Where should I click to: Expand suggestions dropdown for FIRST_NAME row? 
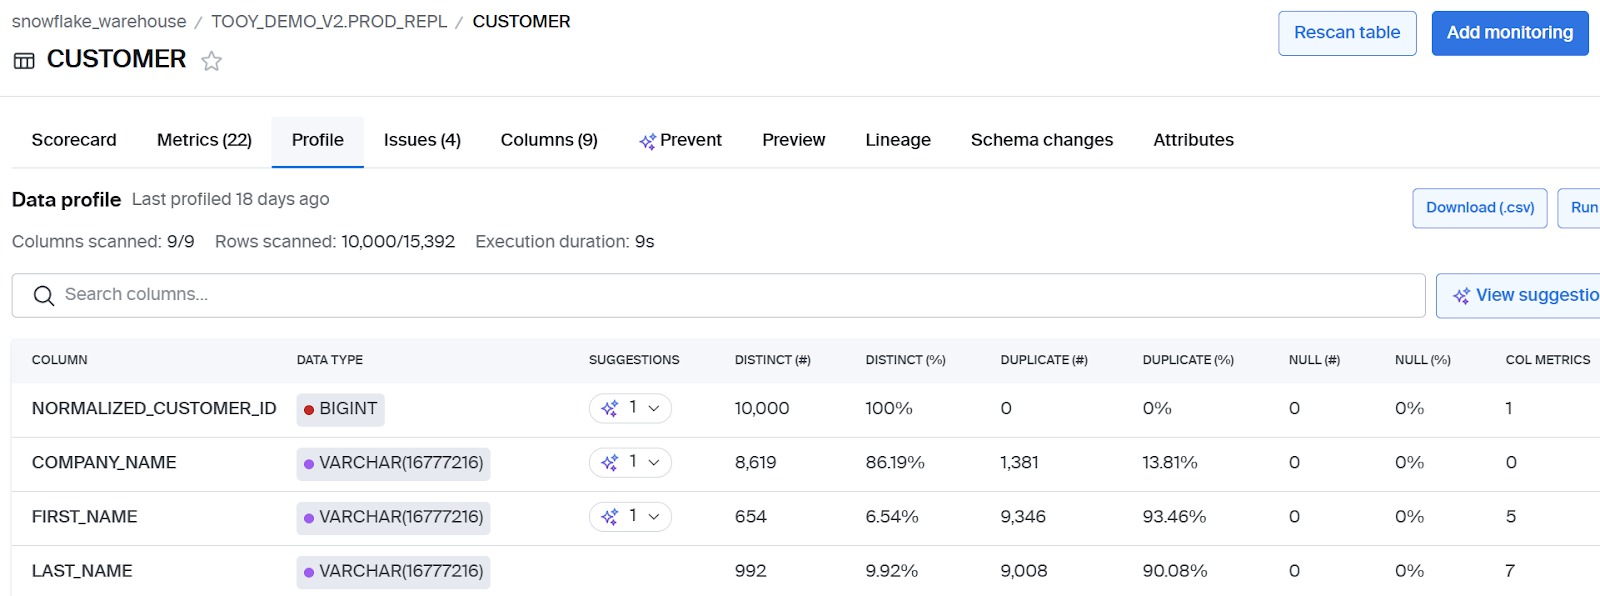pos(654,516)
